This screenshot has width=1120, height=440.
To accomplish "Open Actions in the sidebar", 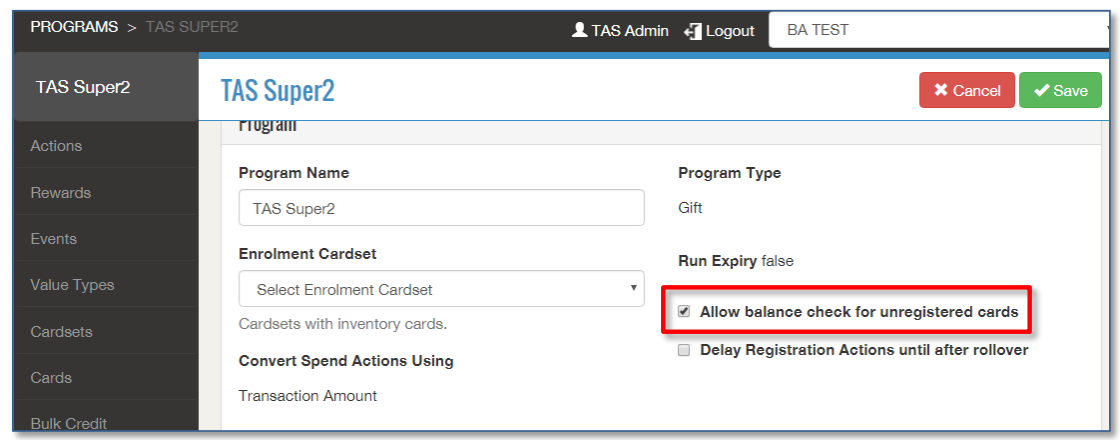I will [56, 146].
